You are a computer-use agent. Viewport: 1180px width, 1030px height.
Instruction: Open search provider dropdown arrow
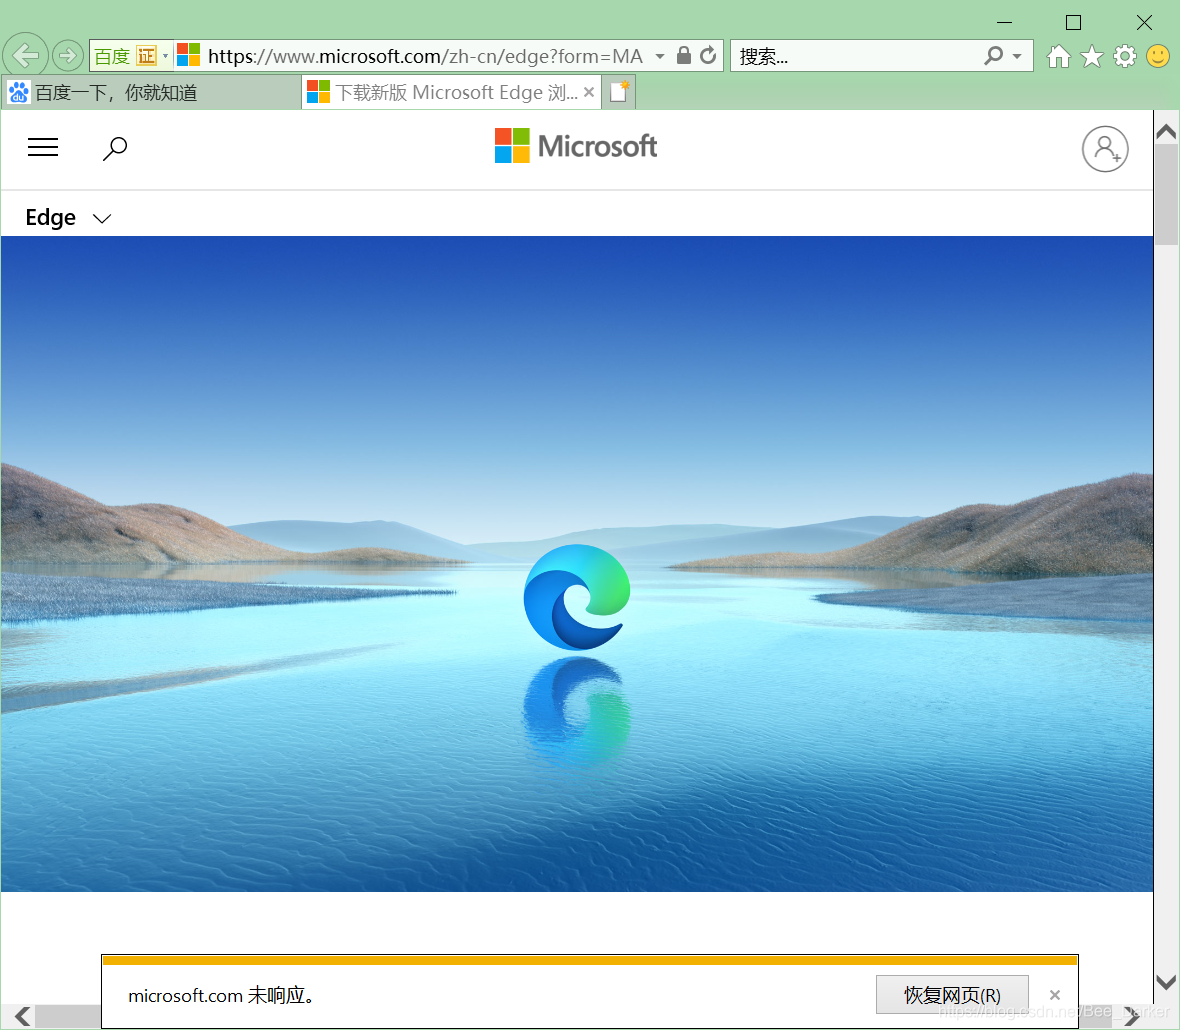coord(1017,56)
